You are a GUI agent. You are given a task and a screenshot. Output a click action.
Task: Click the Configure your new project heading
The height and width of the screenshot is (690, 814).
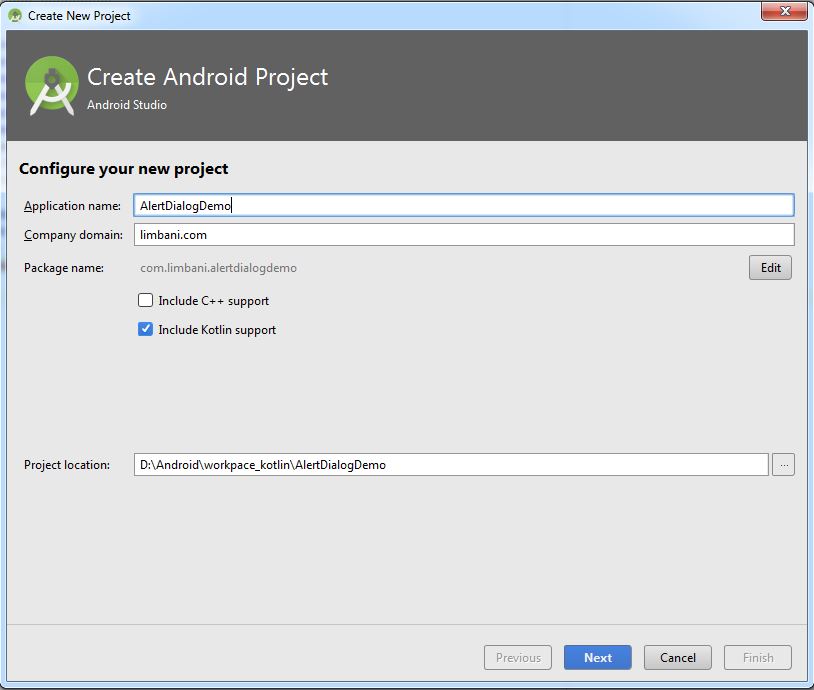123,168
